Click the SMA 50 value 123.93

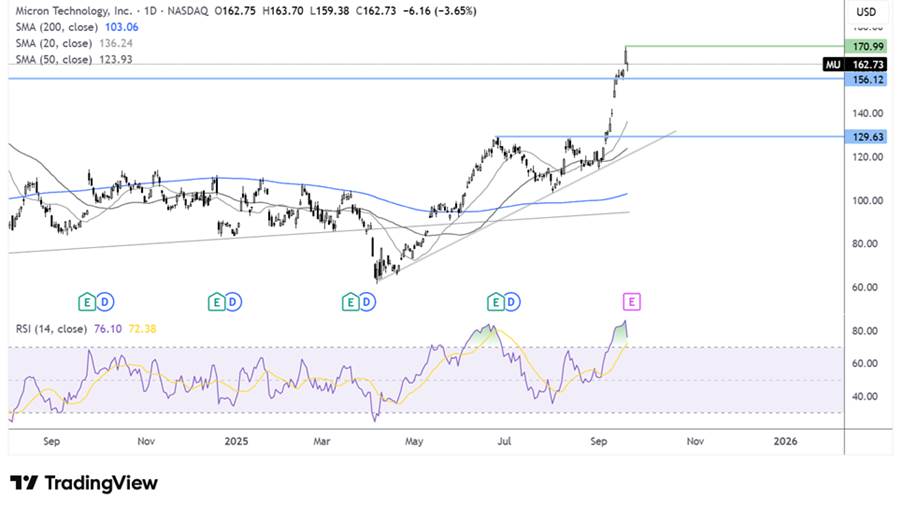click(116, 59)
